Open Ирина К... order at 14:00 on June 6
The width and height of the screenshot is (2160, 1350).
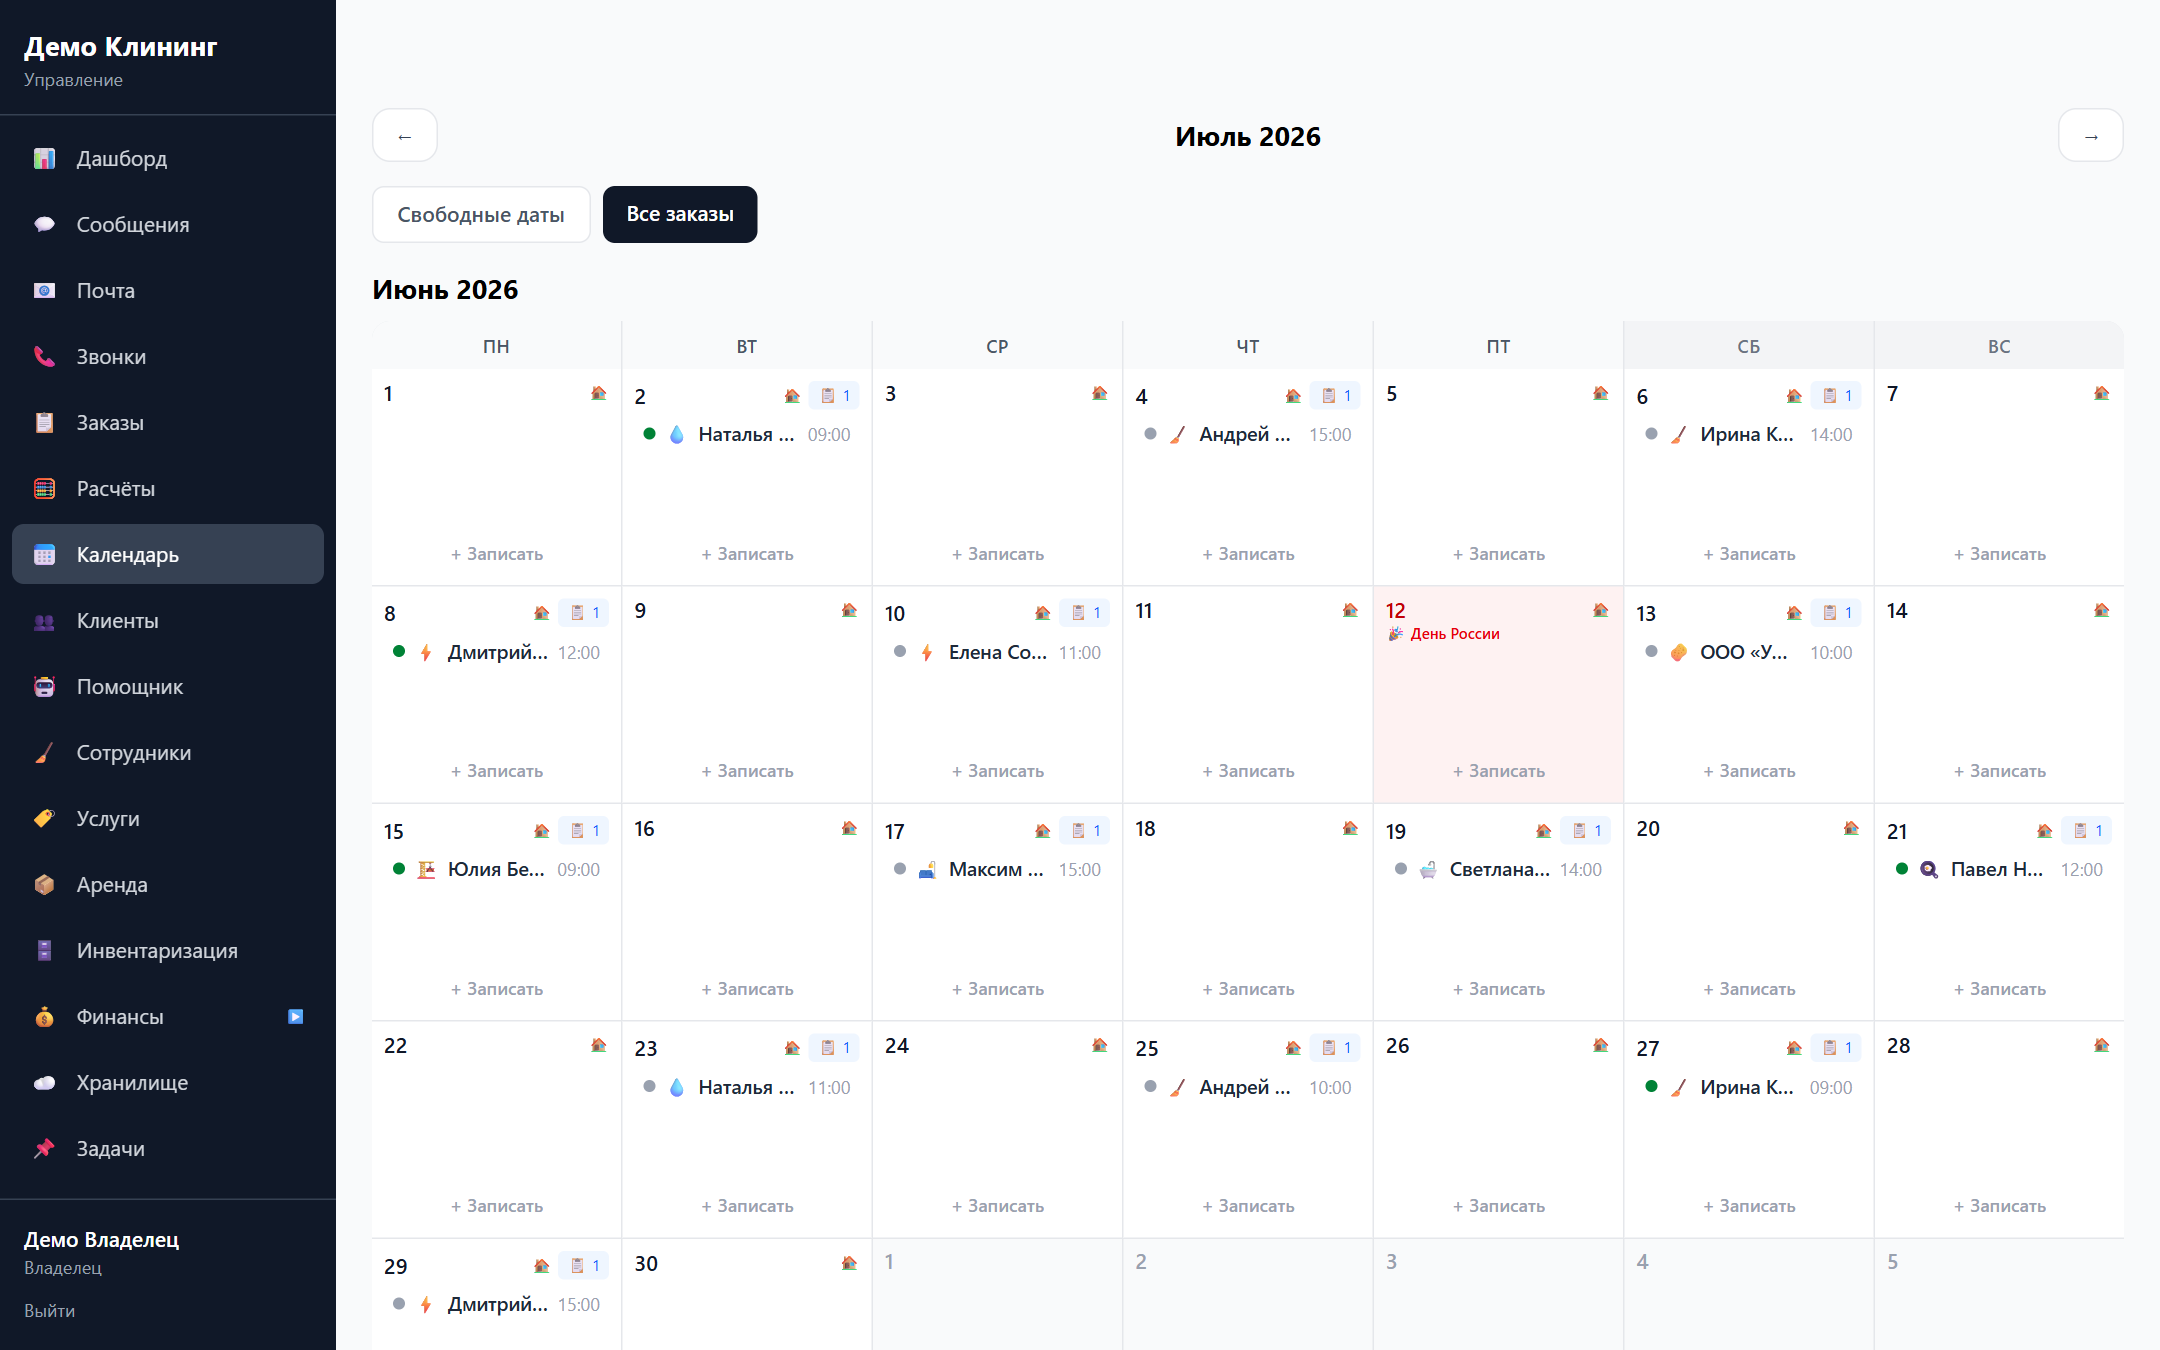coord(1749,435)
